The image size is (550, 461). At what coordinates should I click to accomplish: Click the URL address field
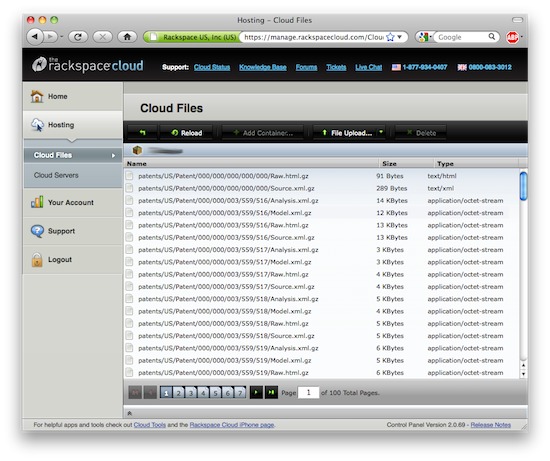point(313,37)
